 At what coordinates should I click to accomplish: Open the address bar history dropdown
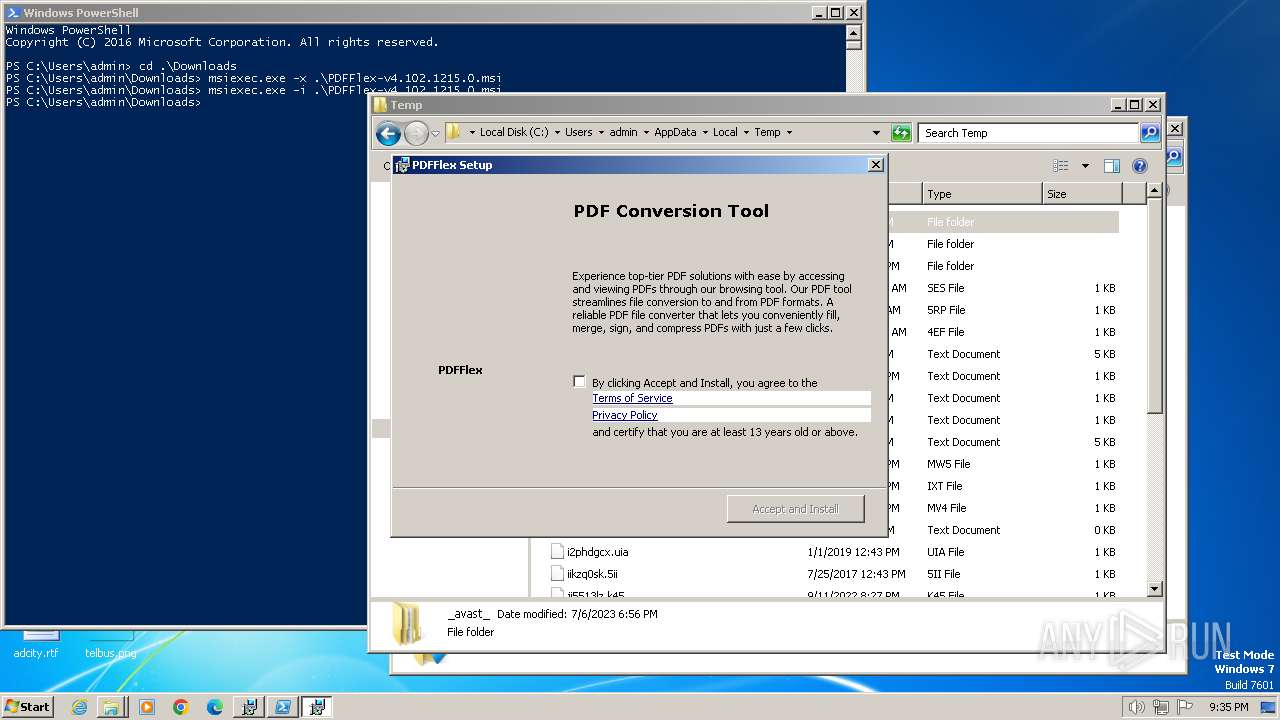[x=876, y=133]
